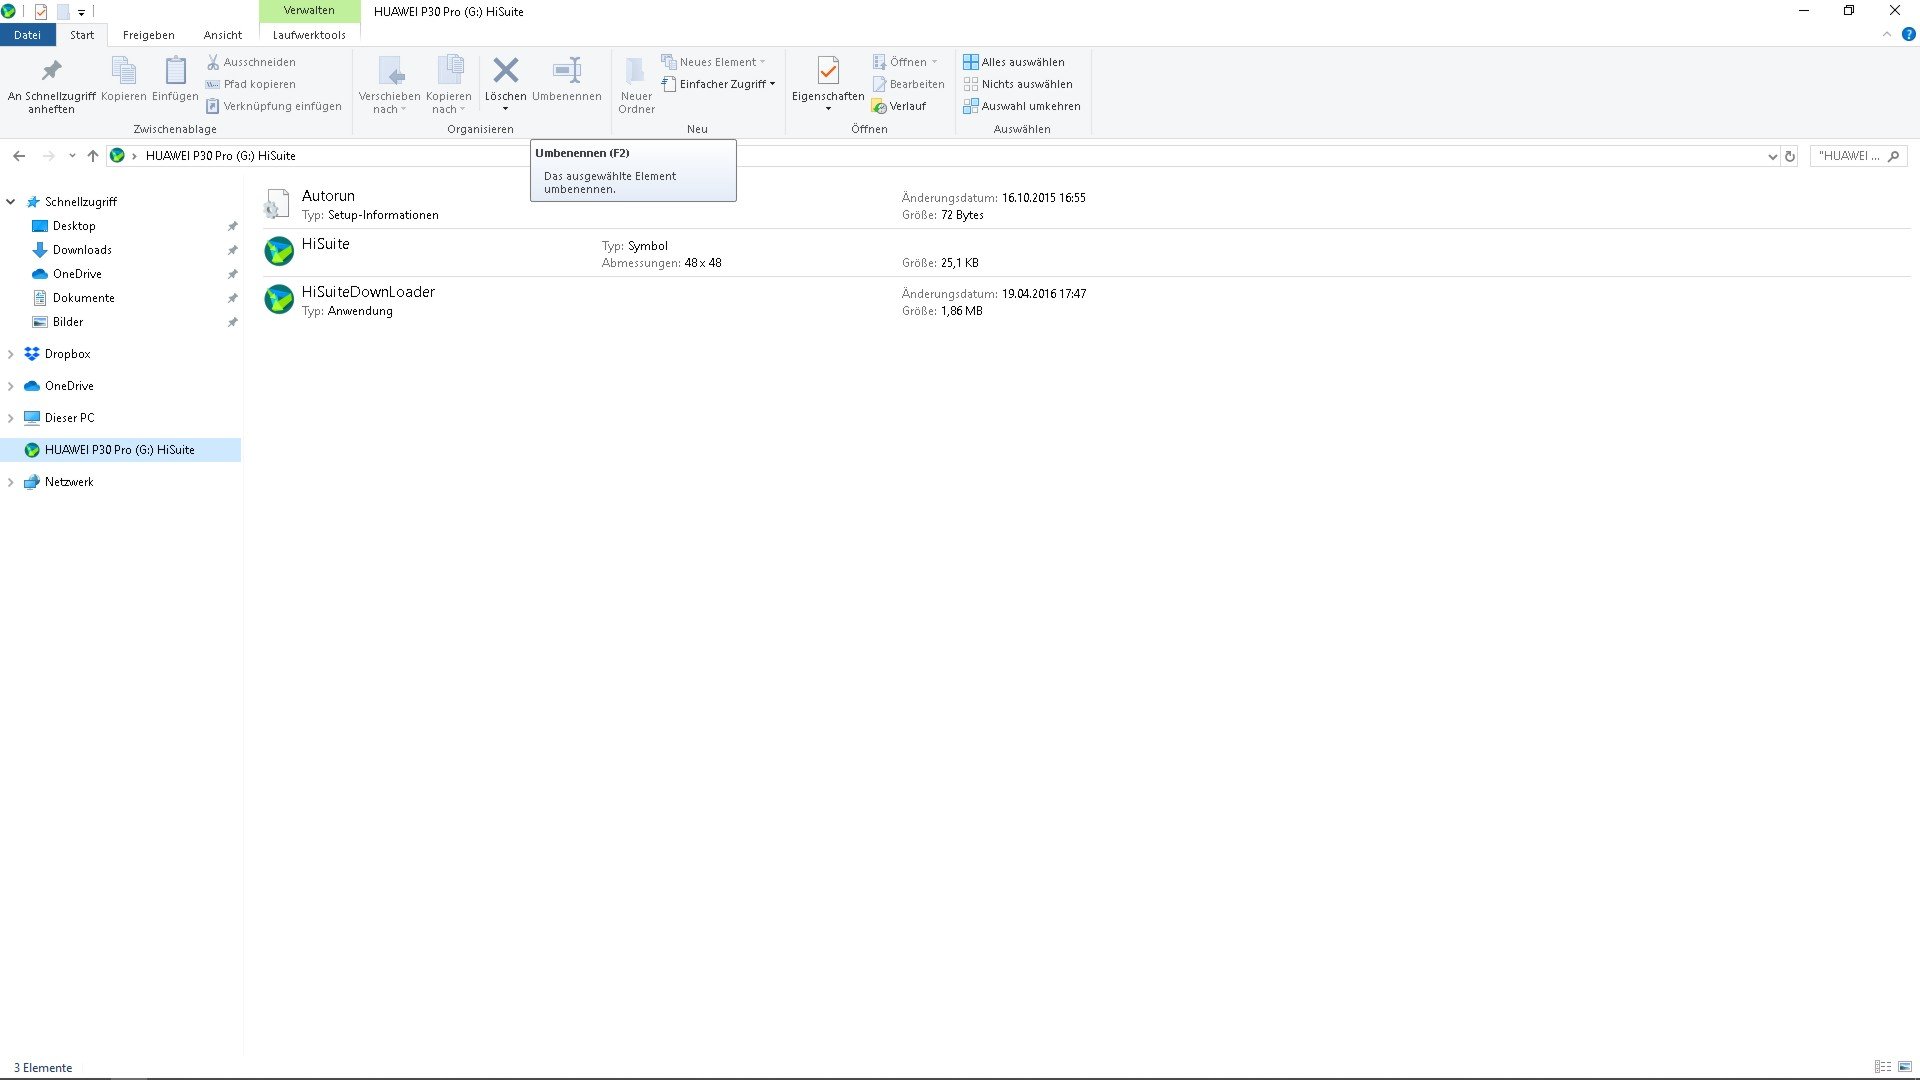Click Nichts auswählen
This screenshot has height=1080, width=1920.
click(x=1017, y=84)
